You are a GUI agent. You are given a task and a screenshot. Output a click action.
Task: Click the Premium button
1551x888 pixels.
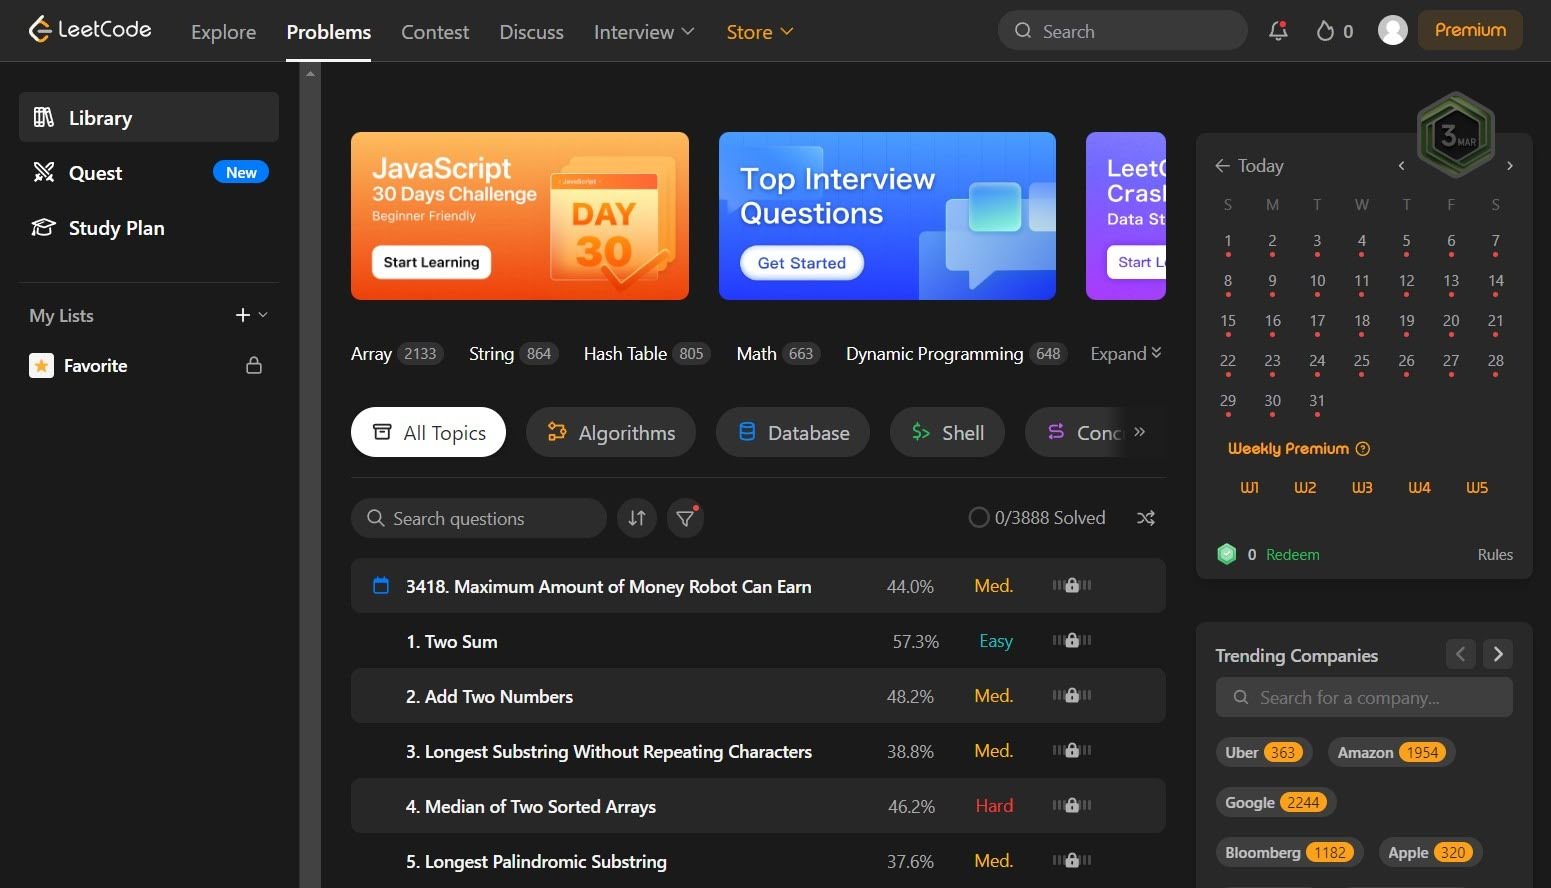[x=1470, y=30]
